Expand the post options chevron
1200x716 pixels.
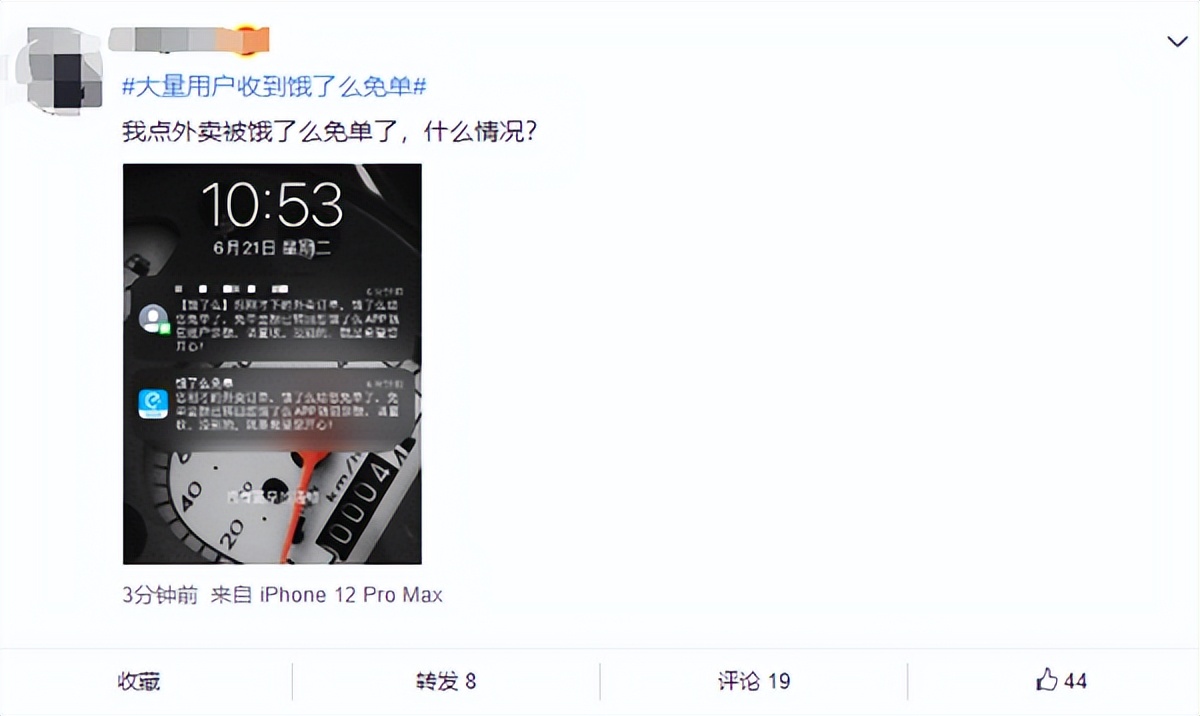point(1177,41)
